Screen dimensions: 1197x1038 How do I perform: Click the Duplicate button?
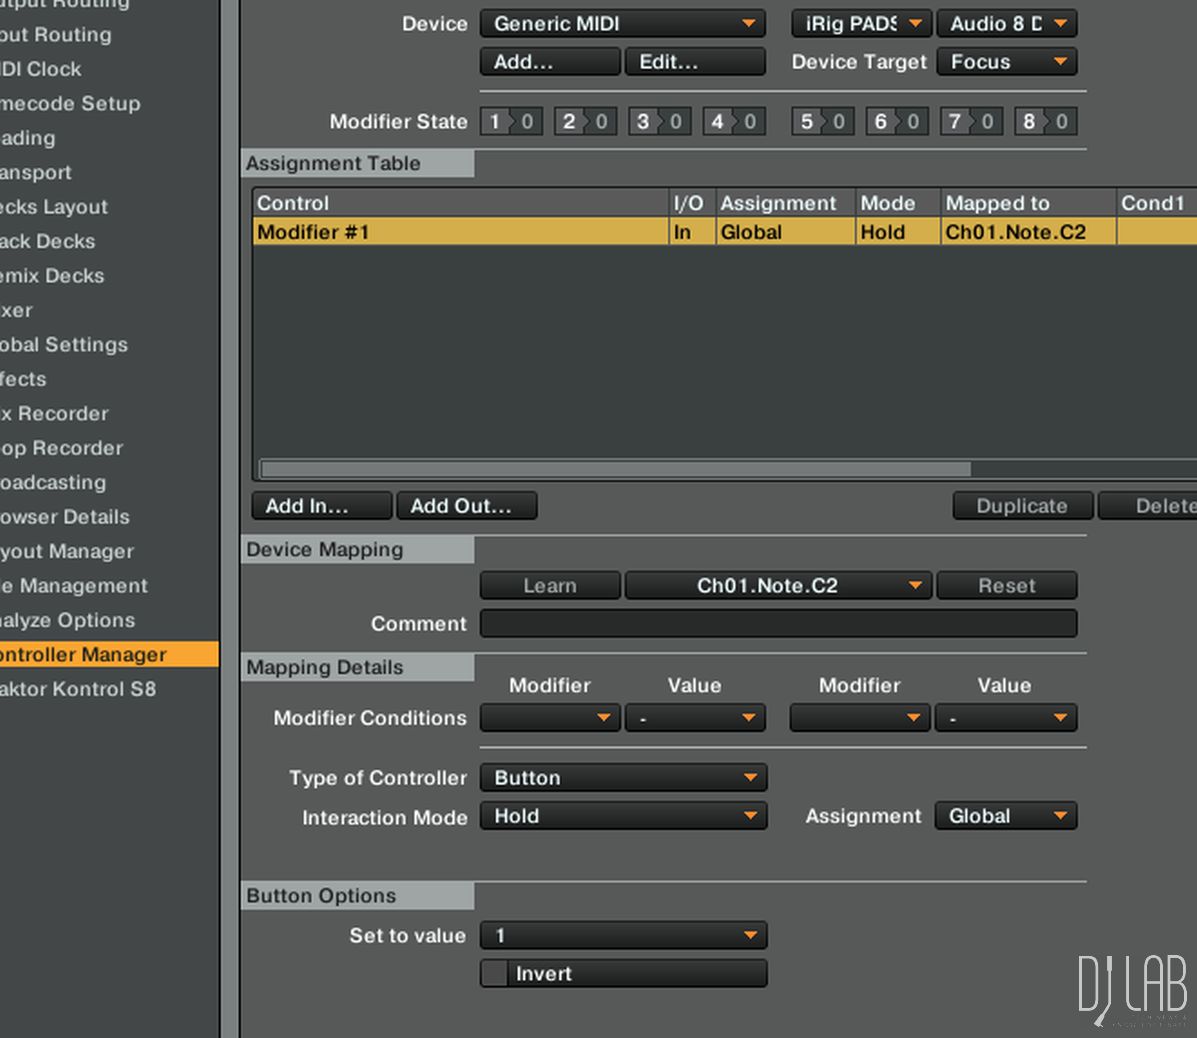click(x=1022, y=506)
